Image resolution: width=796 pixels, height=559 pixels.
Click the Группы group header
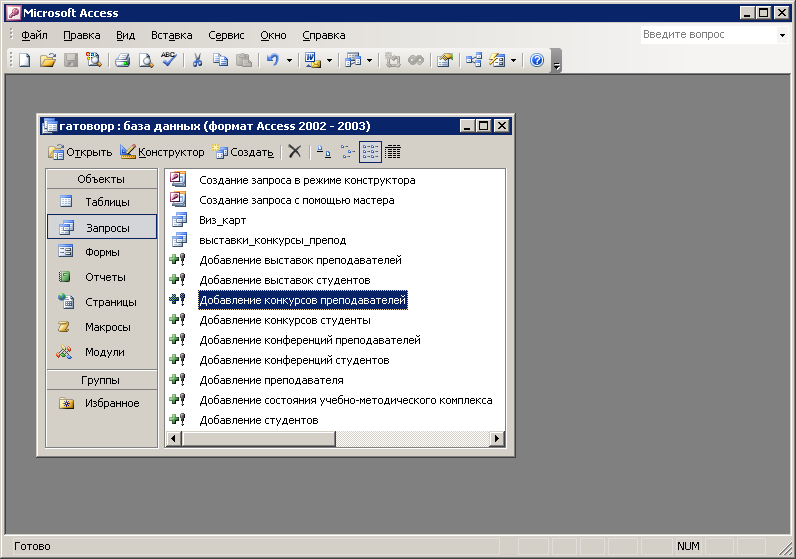click(101, 380)
